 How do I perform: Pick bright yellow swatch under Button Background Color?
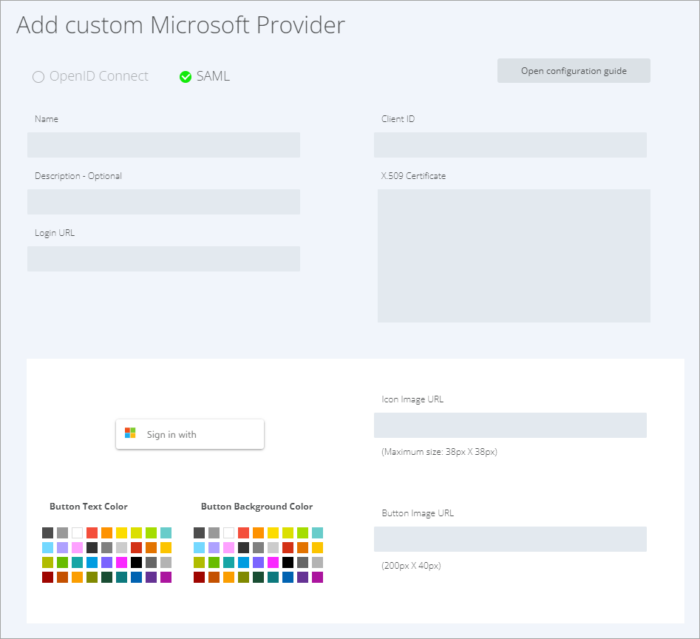273,533
